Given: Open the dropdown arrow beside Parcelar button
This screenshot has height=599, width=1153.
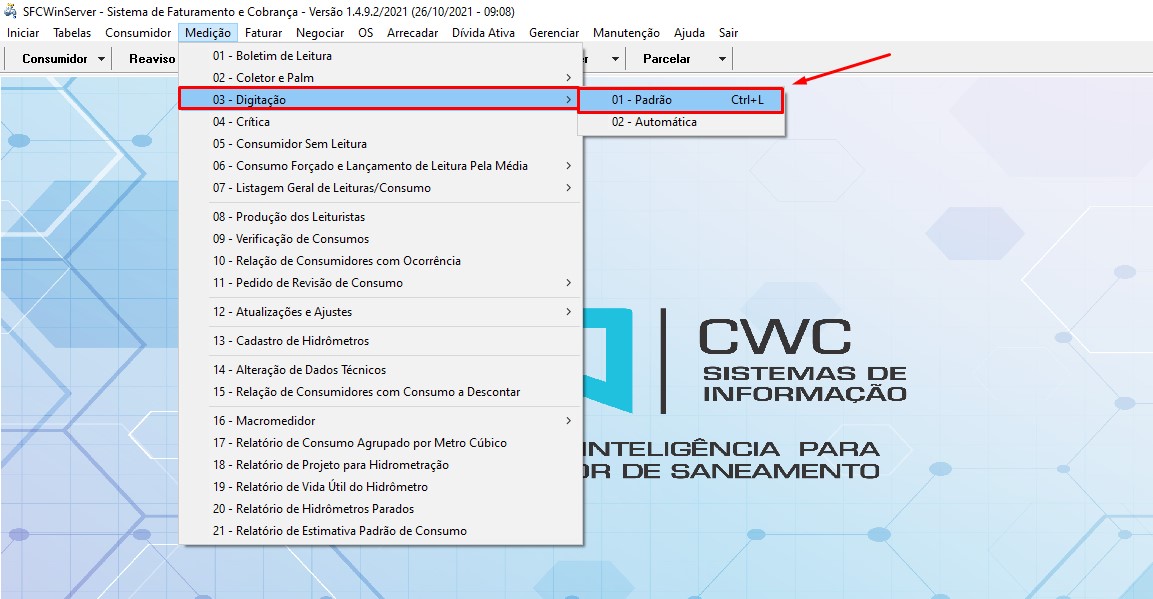Looking at the screenshot, I should point(722,59).
